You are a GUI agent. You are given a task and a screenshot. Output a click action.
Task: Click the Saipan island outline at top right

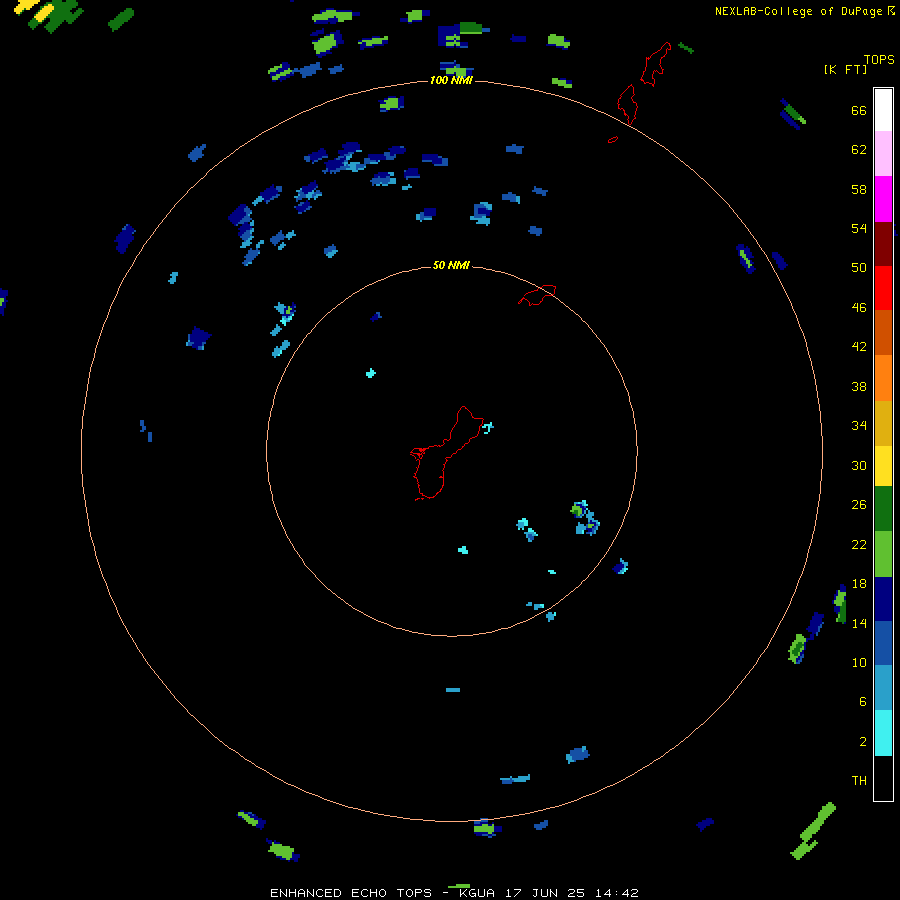657,64
